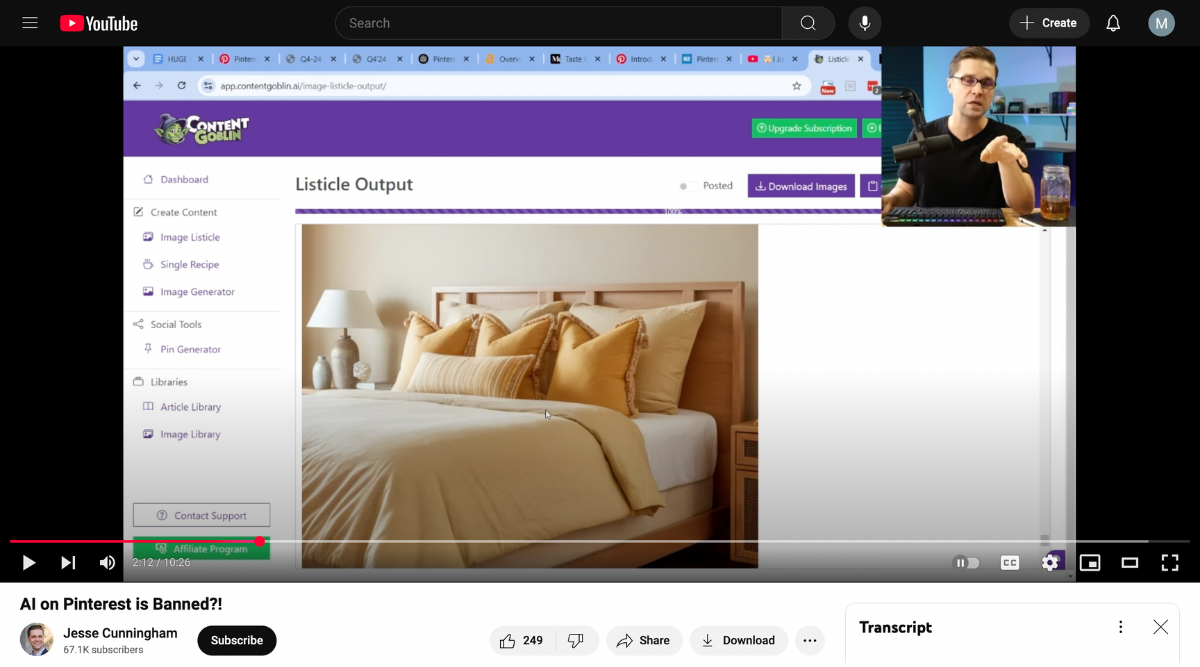Image resolution: width=1200 pixels, height=667 pixels.
Task: Share the video
Action: 644,640
